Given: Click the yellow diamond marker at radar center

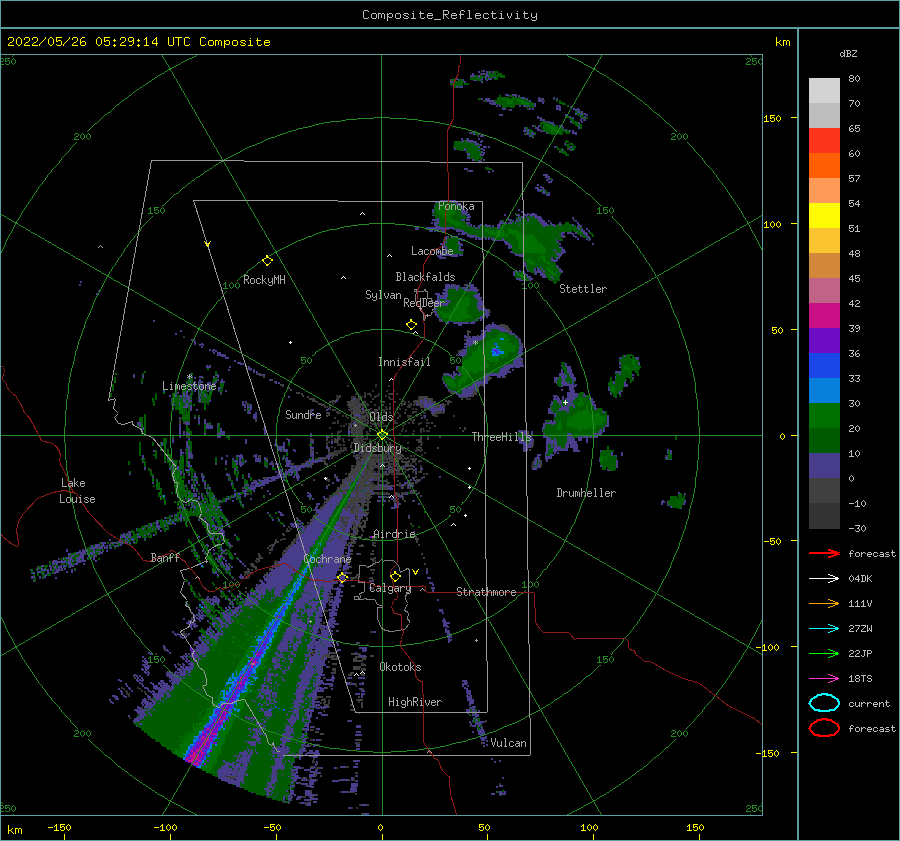Looking at the screenshot, I should 382,435.
